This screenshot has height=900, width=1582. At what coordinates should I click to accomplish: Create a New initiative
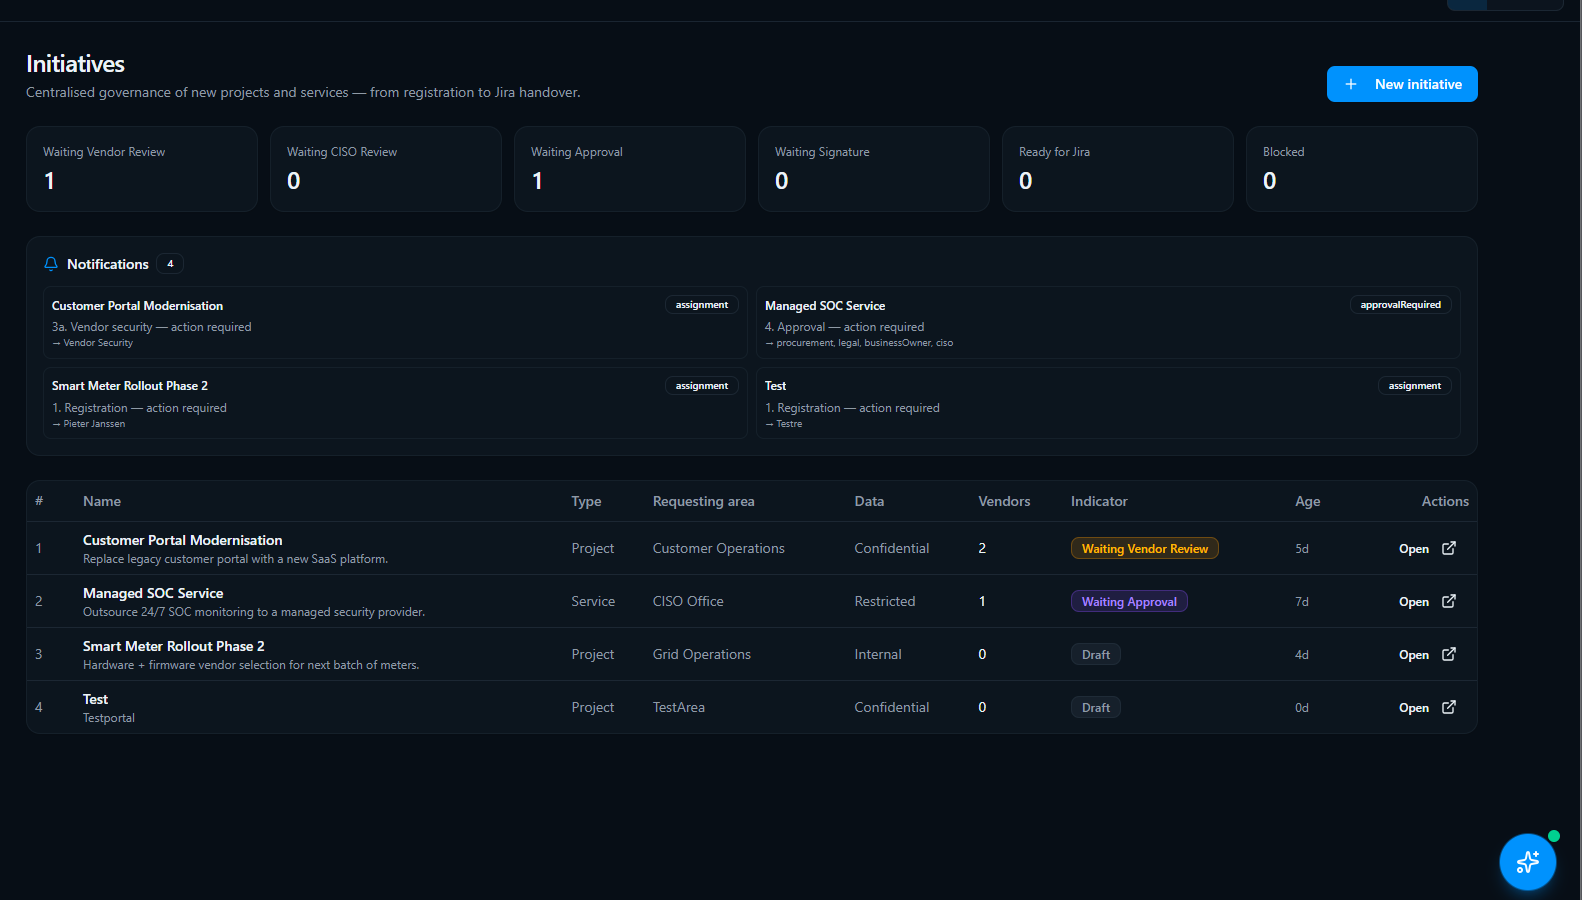1402,84
